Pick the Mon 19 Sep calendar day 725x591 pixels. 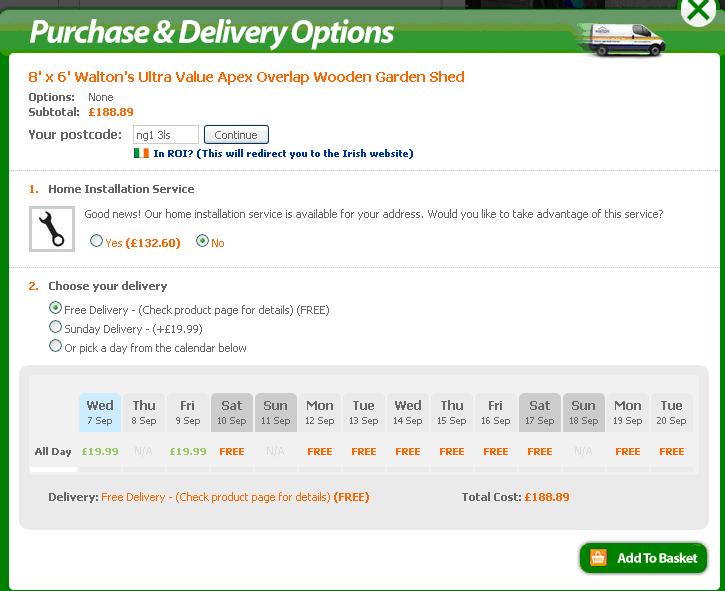coord(627,412)
